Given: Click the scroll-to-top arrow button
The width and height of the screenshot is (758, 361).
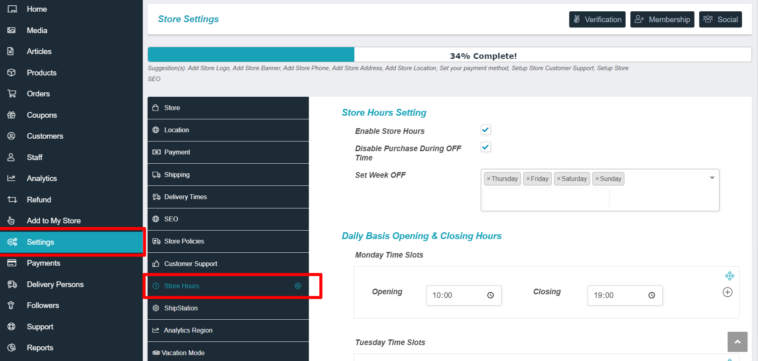Looking at the screenshot, I should click(737, 342).
